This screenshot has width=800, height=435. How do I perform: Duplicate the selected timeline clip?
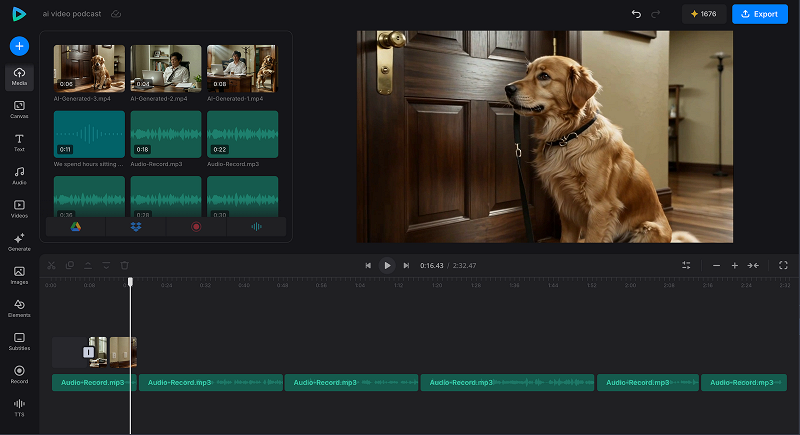click(x=70, y=265)
